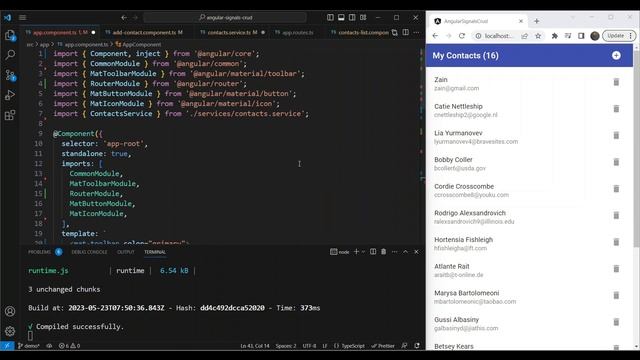
Task: Open a new Chrome tab
Action: (537, 21)
